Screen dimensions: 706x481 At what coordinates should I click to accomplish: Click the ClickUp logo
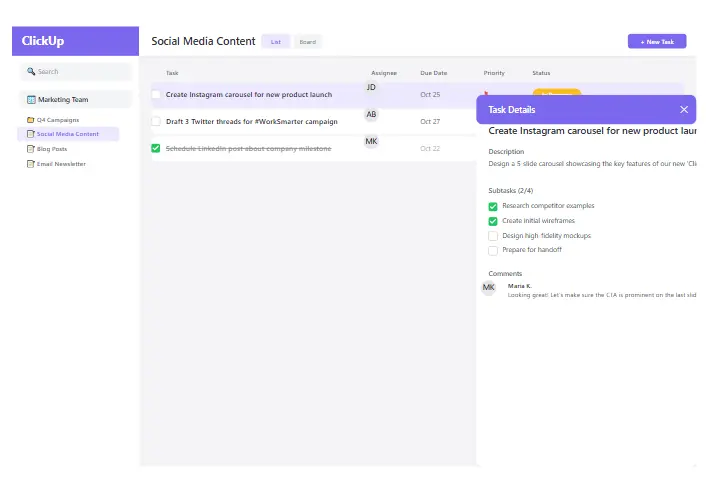pos(43,41)
